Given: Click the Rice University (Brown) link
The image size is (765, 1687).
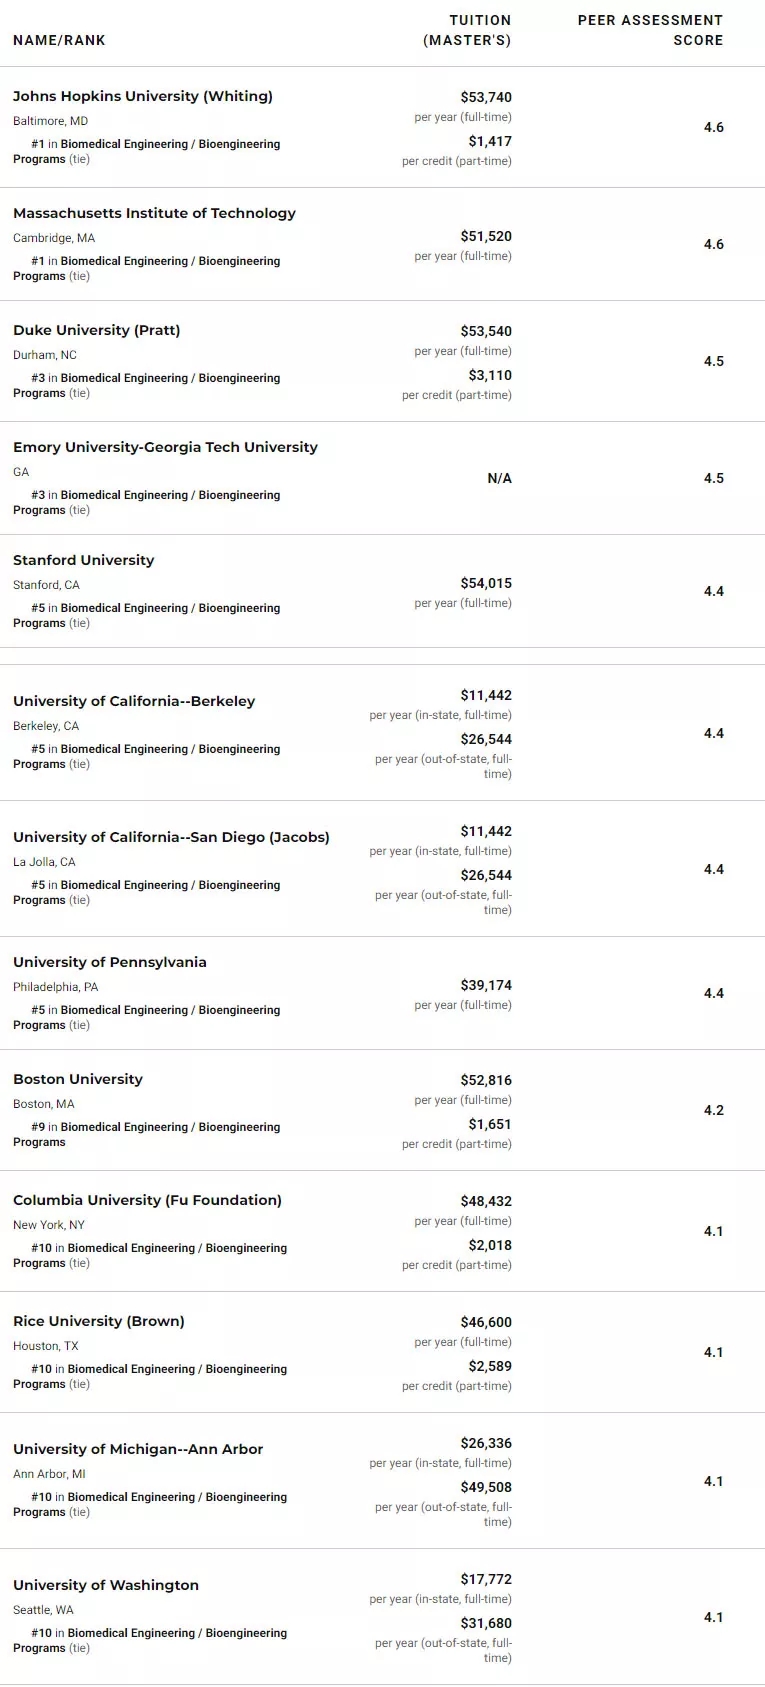Looking at the screenshot, I should point(99,1321).
